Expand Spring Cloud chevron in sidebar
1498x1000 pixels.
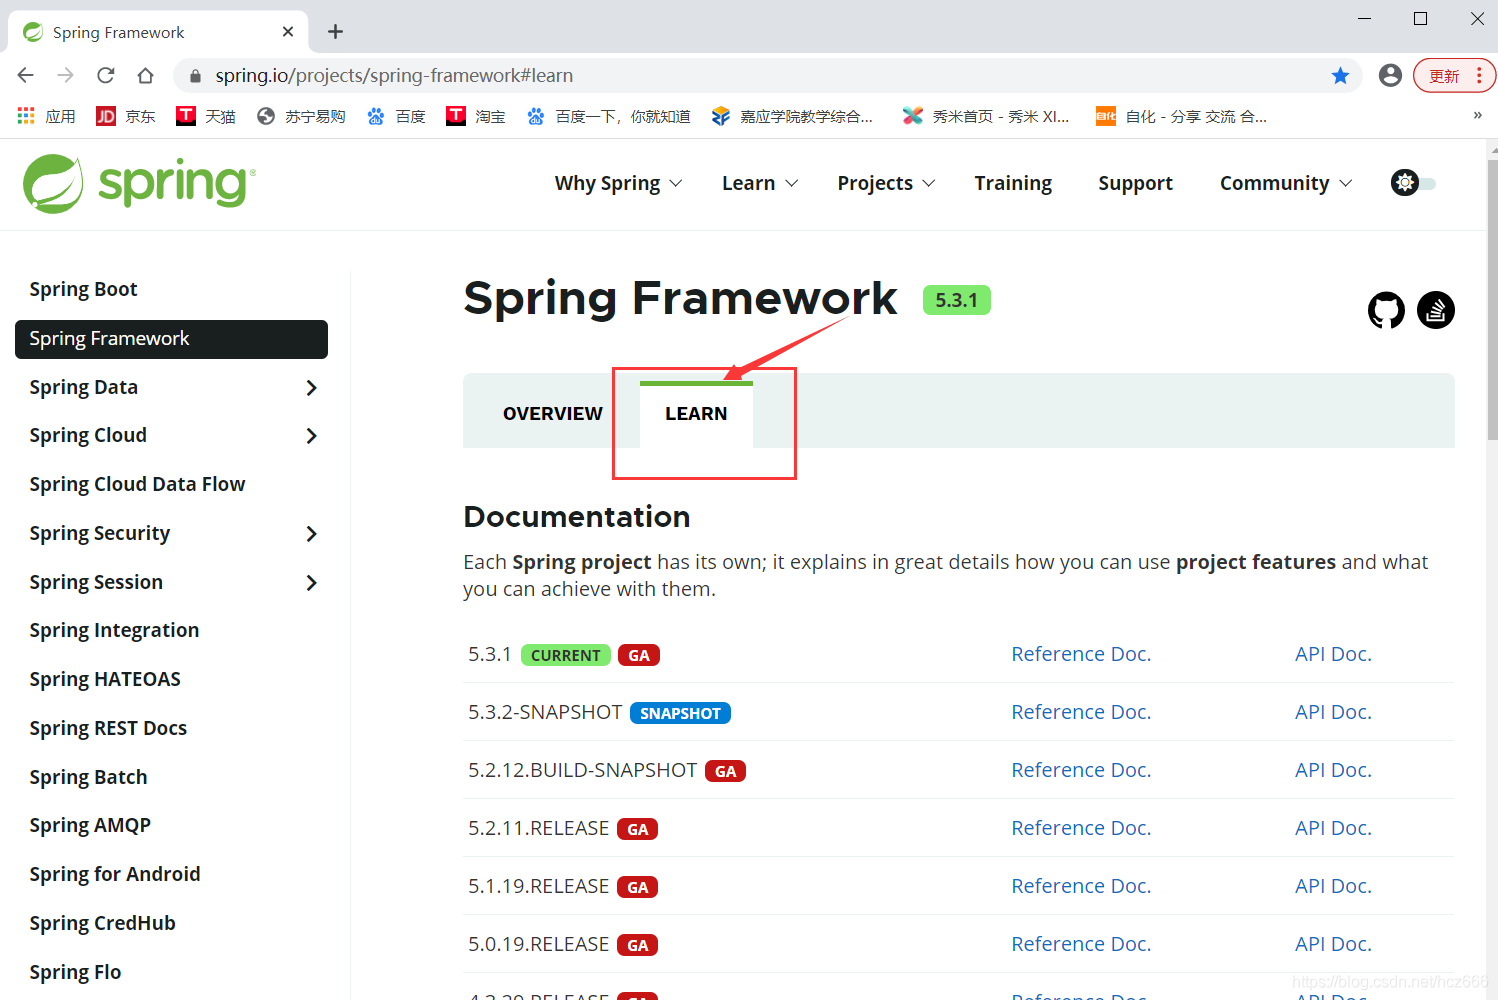pyautogui.click(x=311, y=436)
